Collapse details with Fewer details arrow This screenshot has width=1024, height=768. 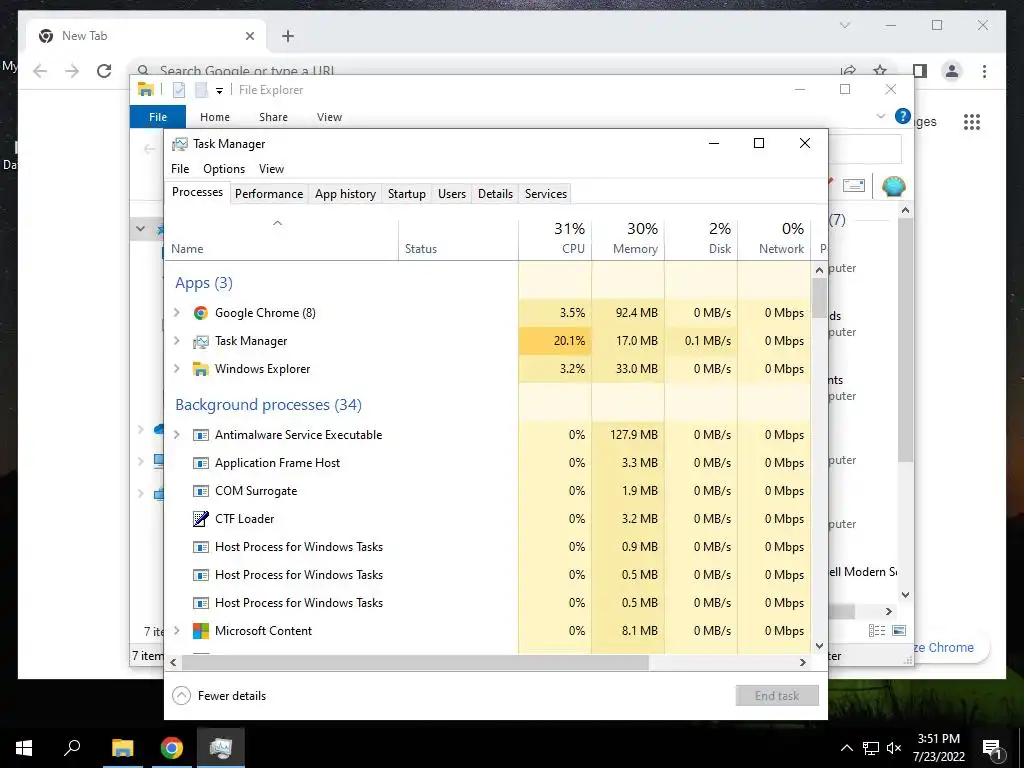click(x=181, y=696)
